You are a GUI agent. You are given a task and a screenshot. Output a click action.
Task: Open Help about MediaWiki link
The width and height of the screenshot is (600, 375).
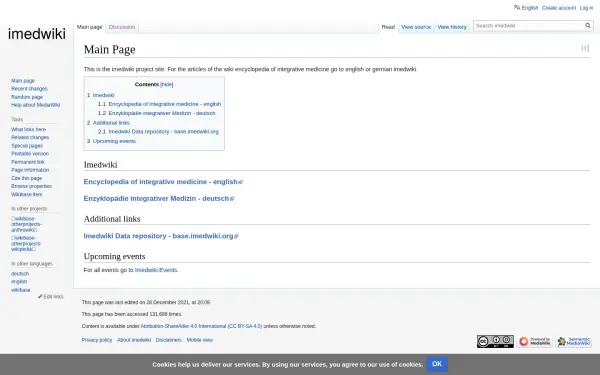point(36,105)
